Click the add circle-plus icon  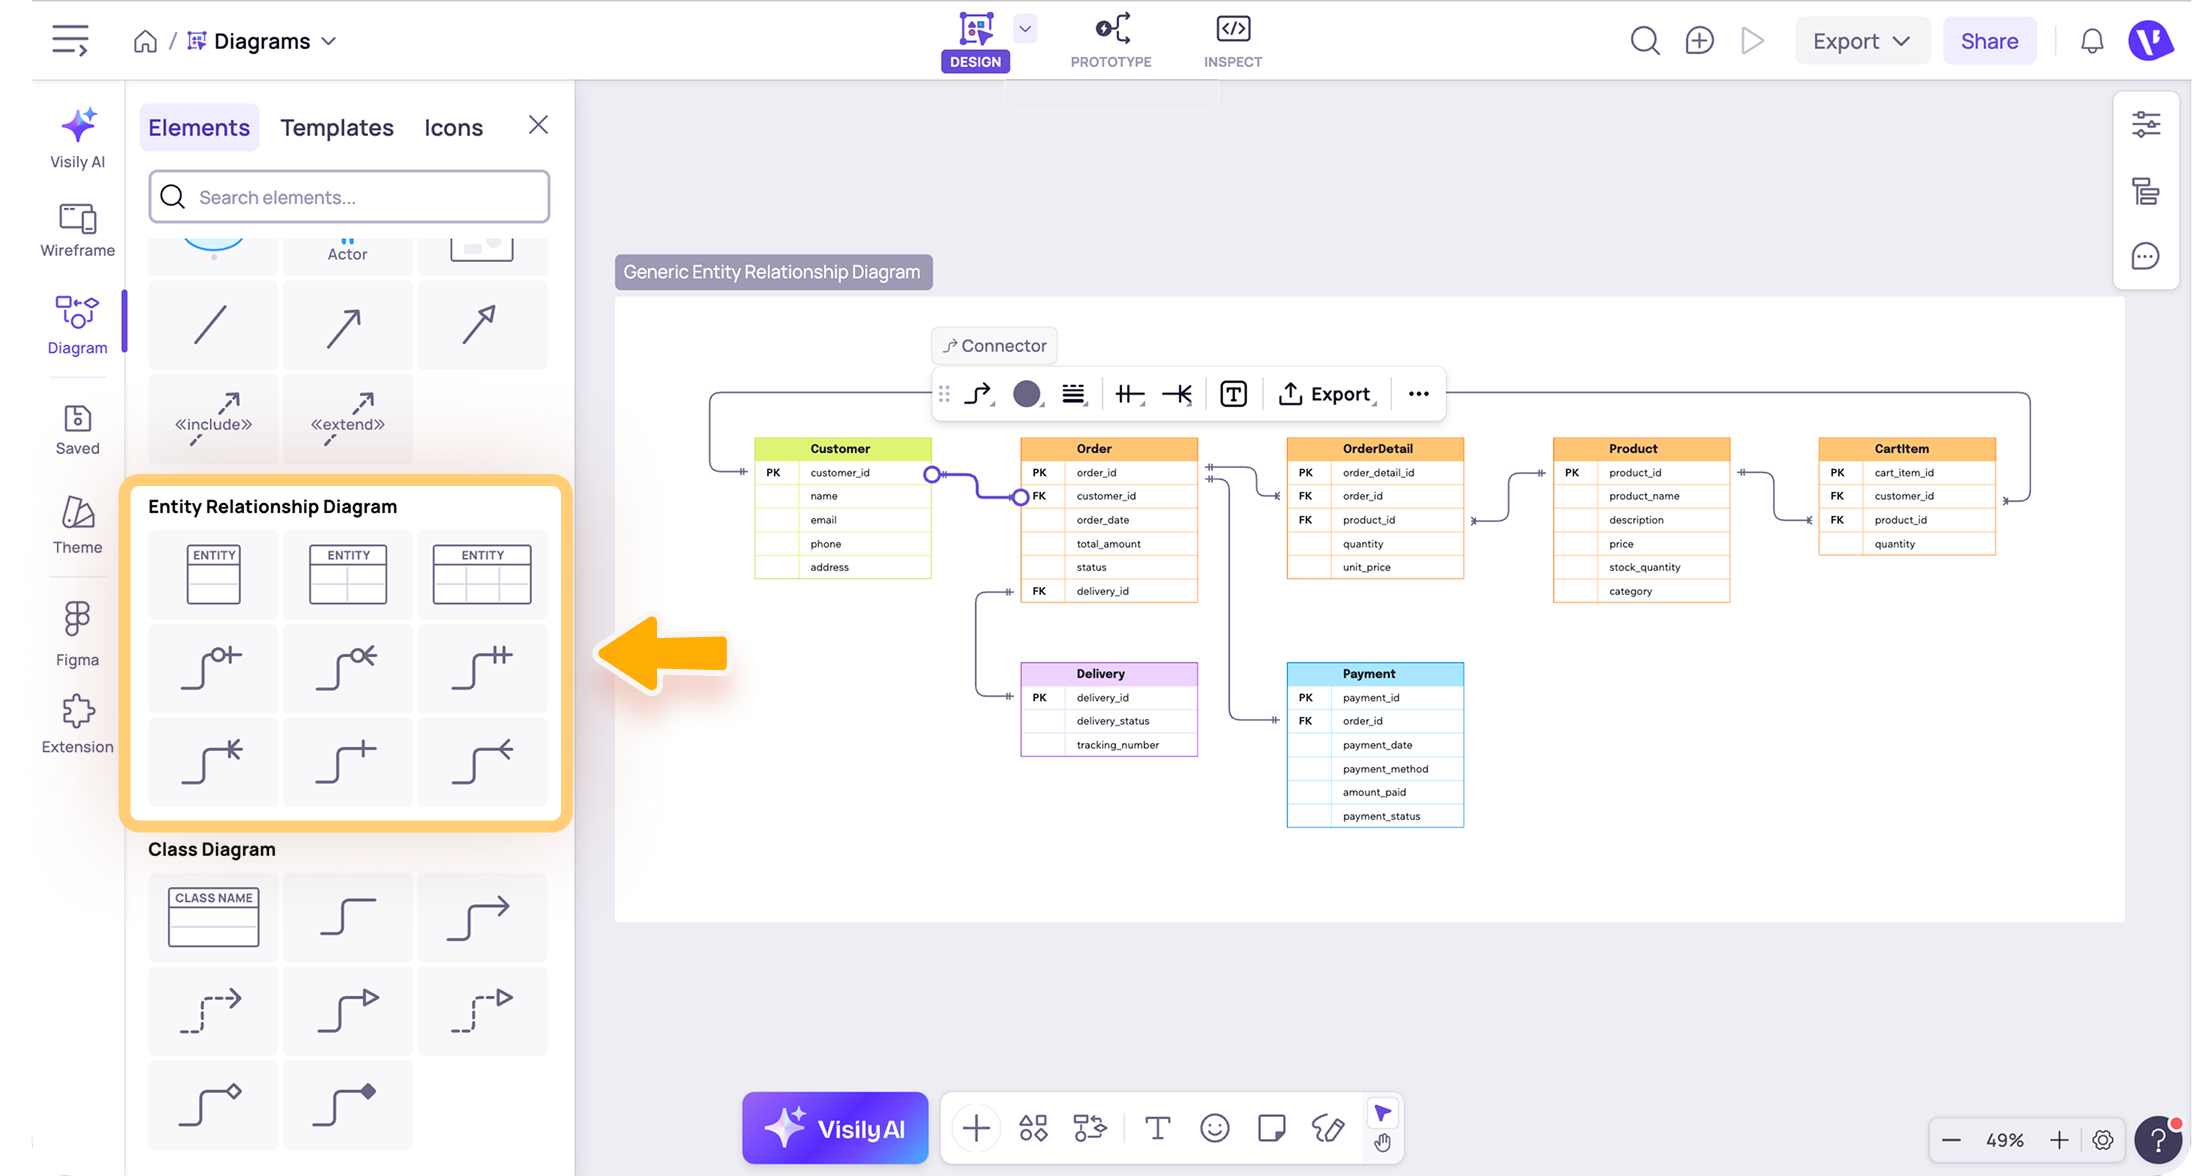click(1699, 41)
